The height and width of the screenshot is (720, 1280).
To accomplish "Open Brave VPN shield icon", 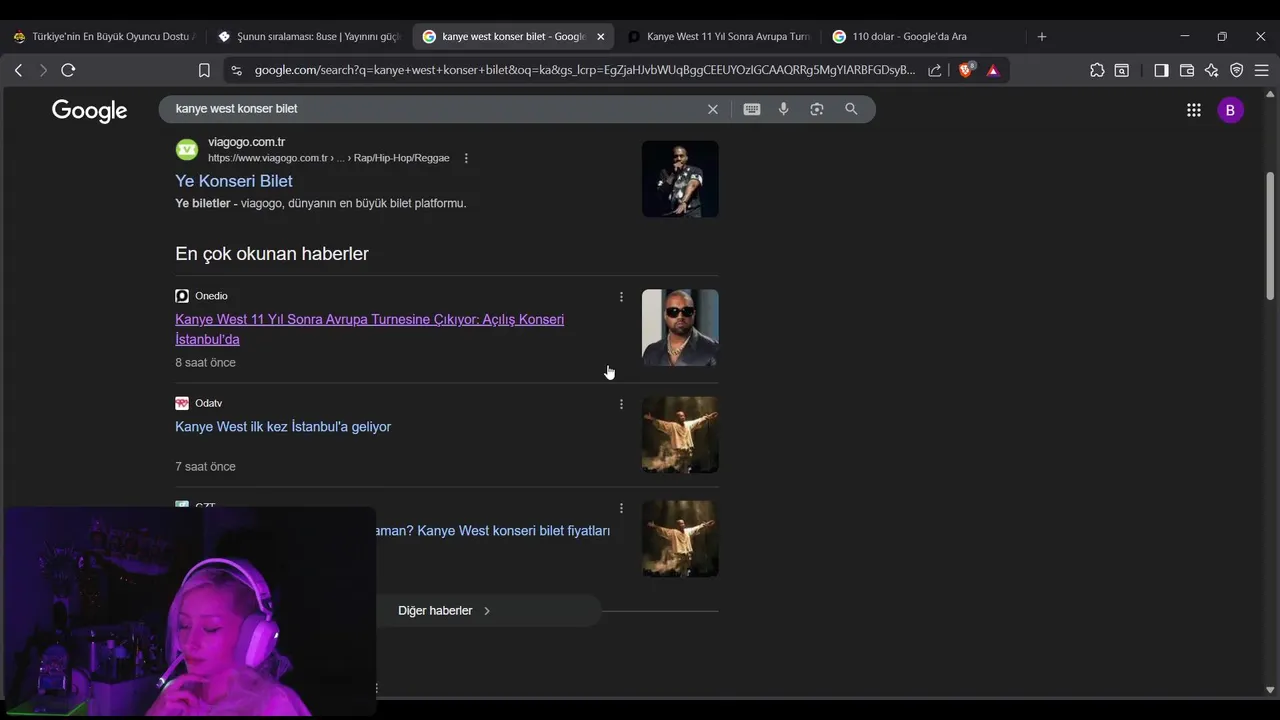I will (x=1237, y=70).
